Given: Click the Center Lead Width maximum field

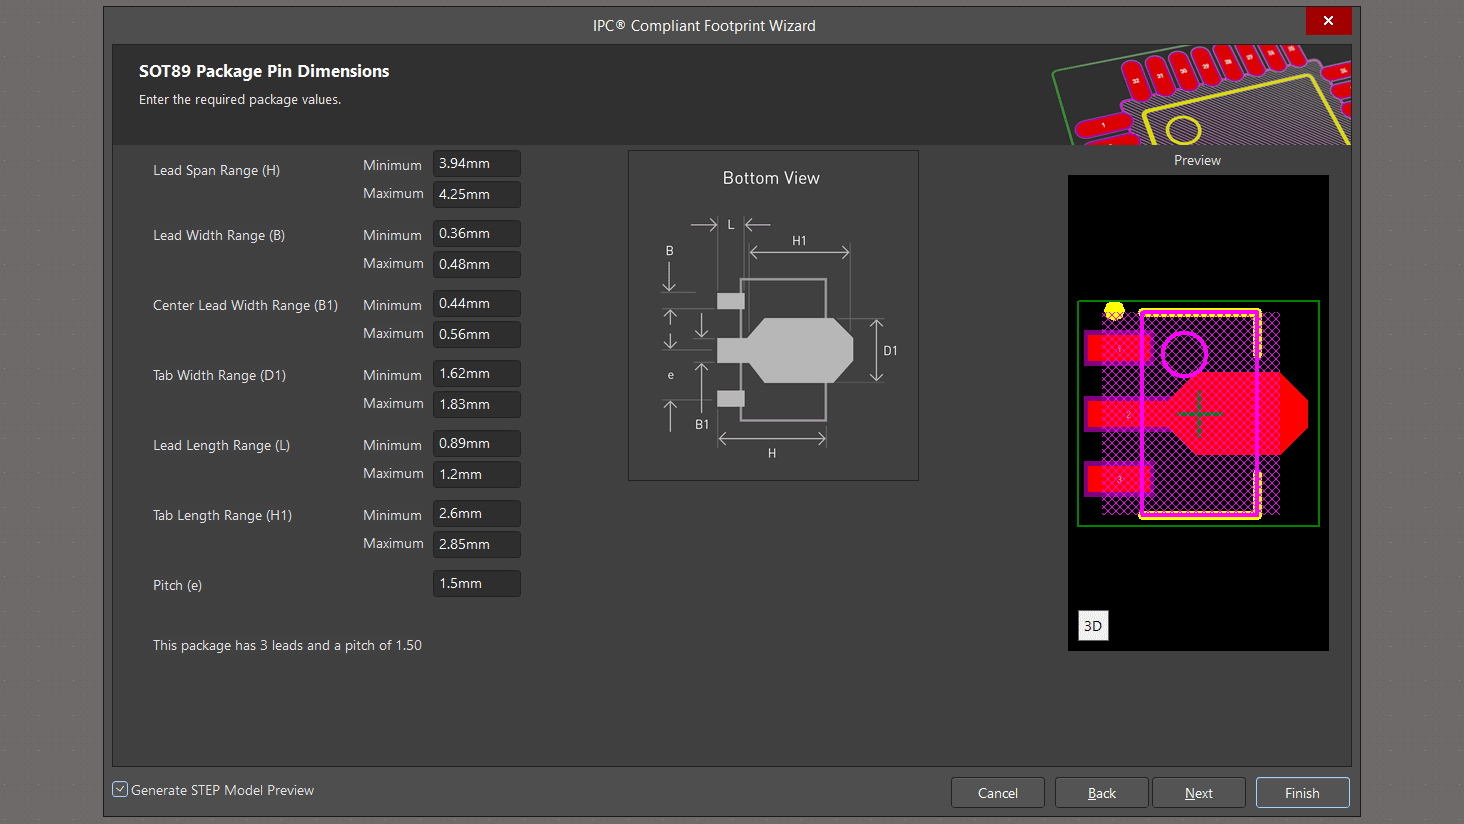Looking at the screenshot, I should click(x=476, y=334).
